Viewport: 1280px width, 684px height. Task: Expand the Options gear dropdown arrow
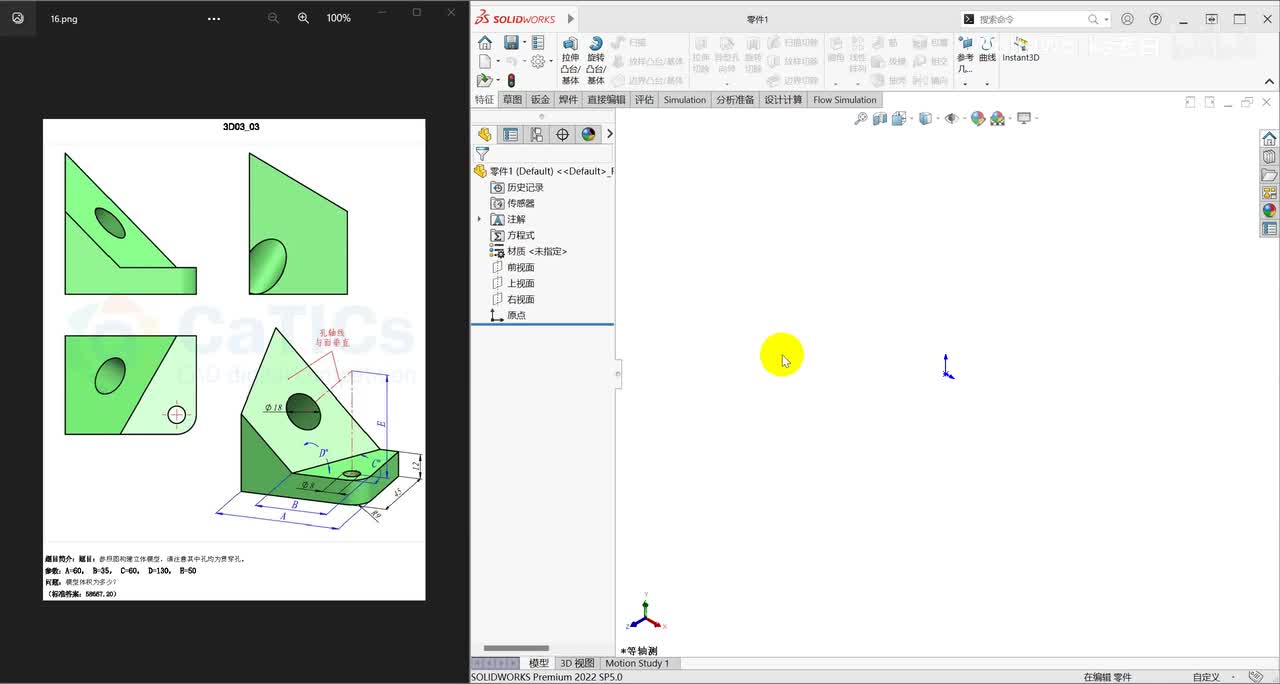coord(551,62)
